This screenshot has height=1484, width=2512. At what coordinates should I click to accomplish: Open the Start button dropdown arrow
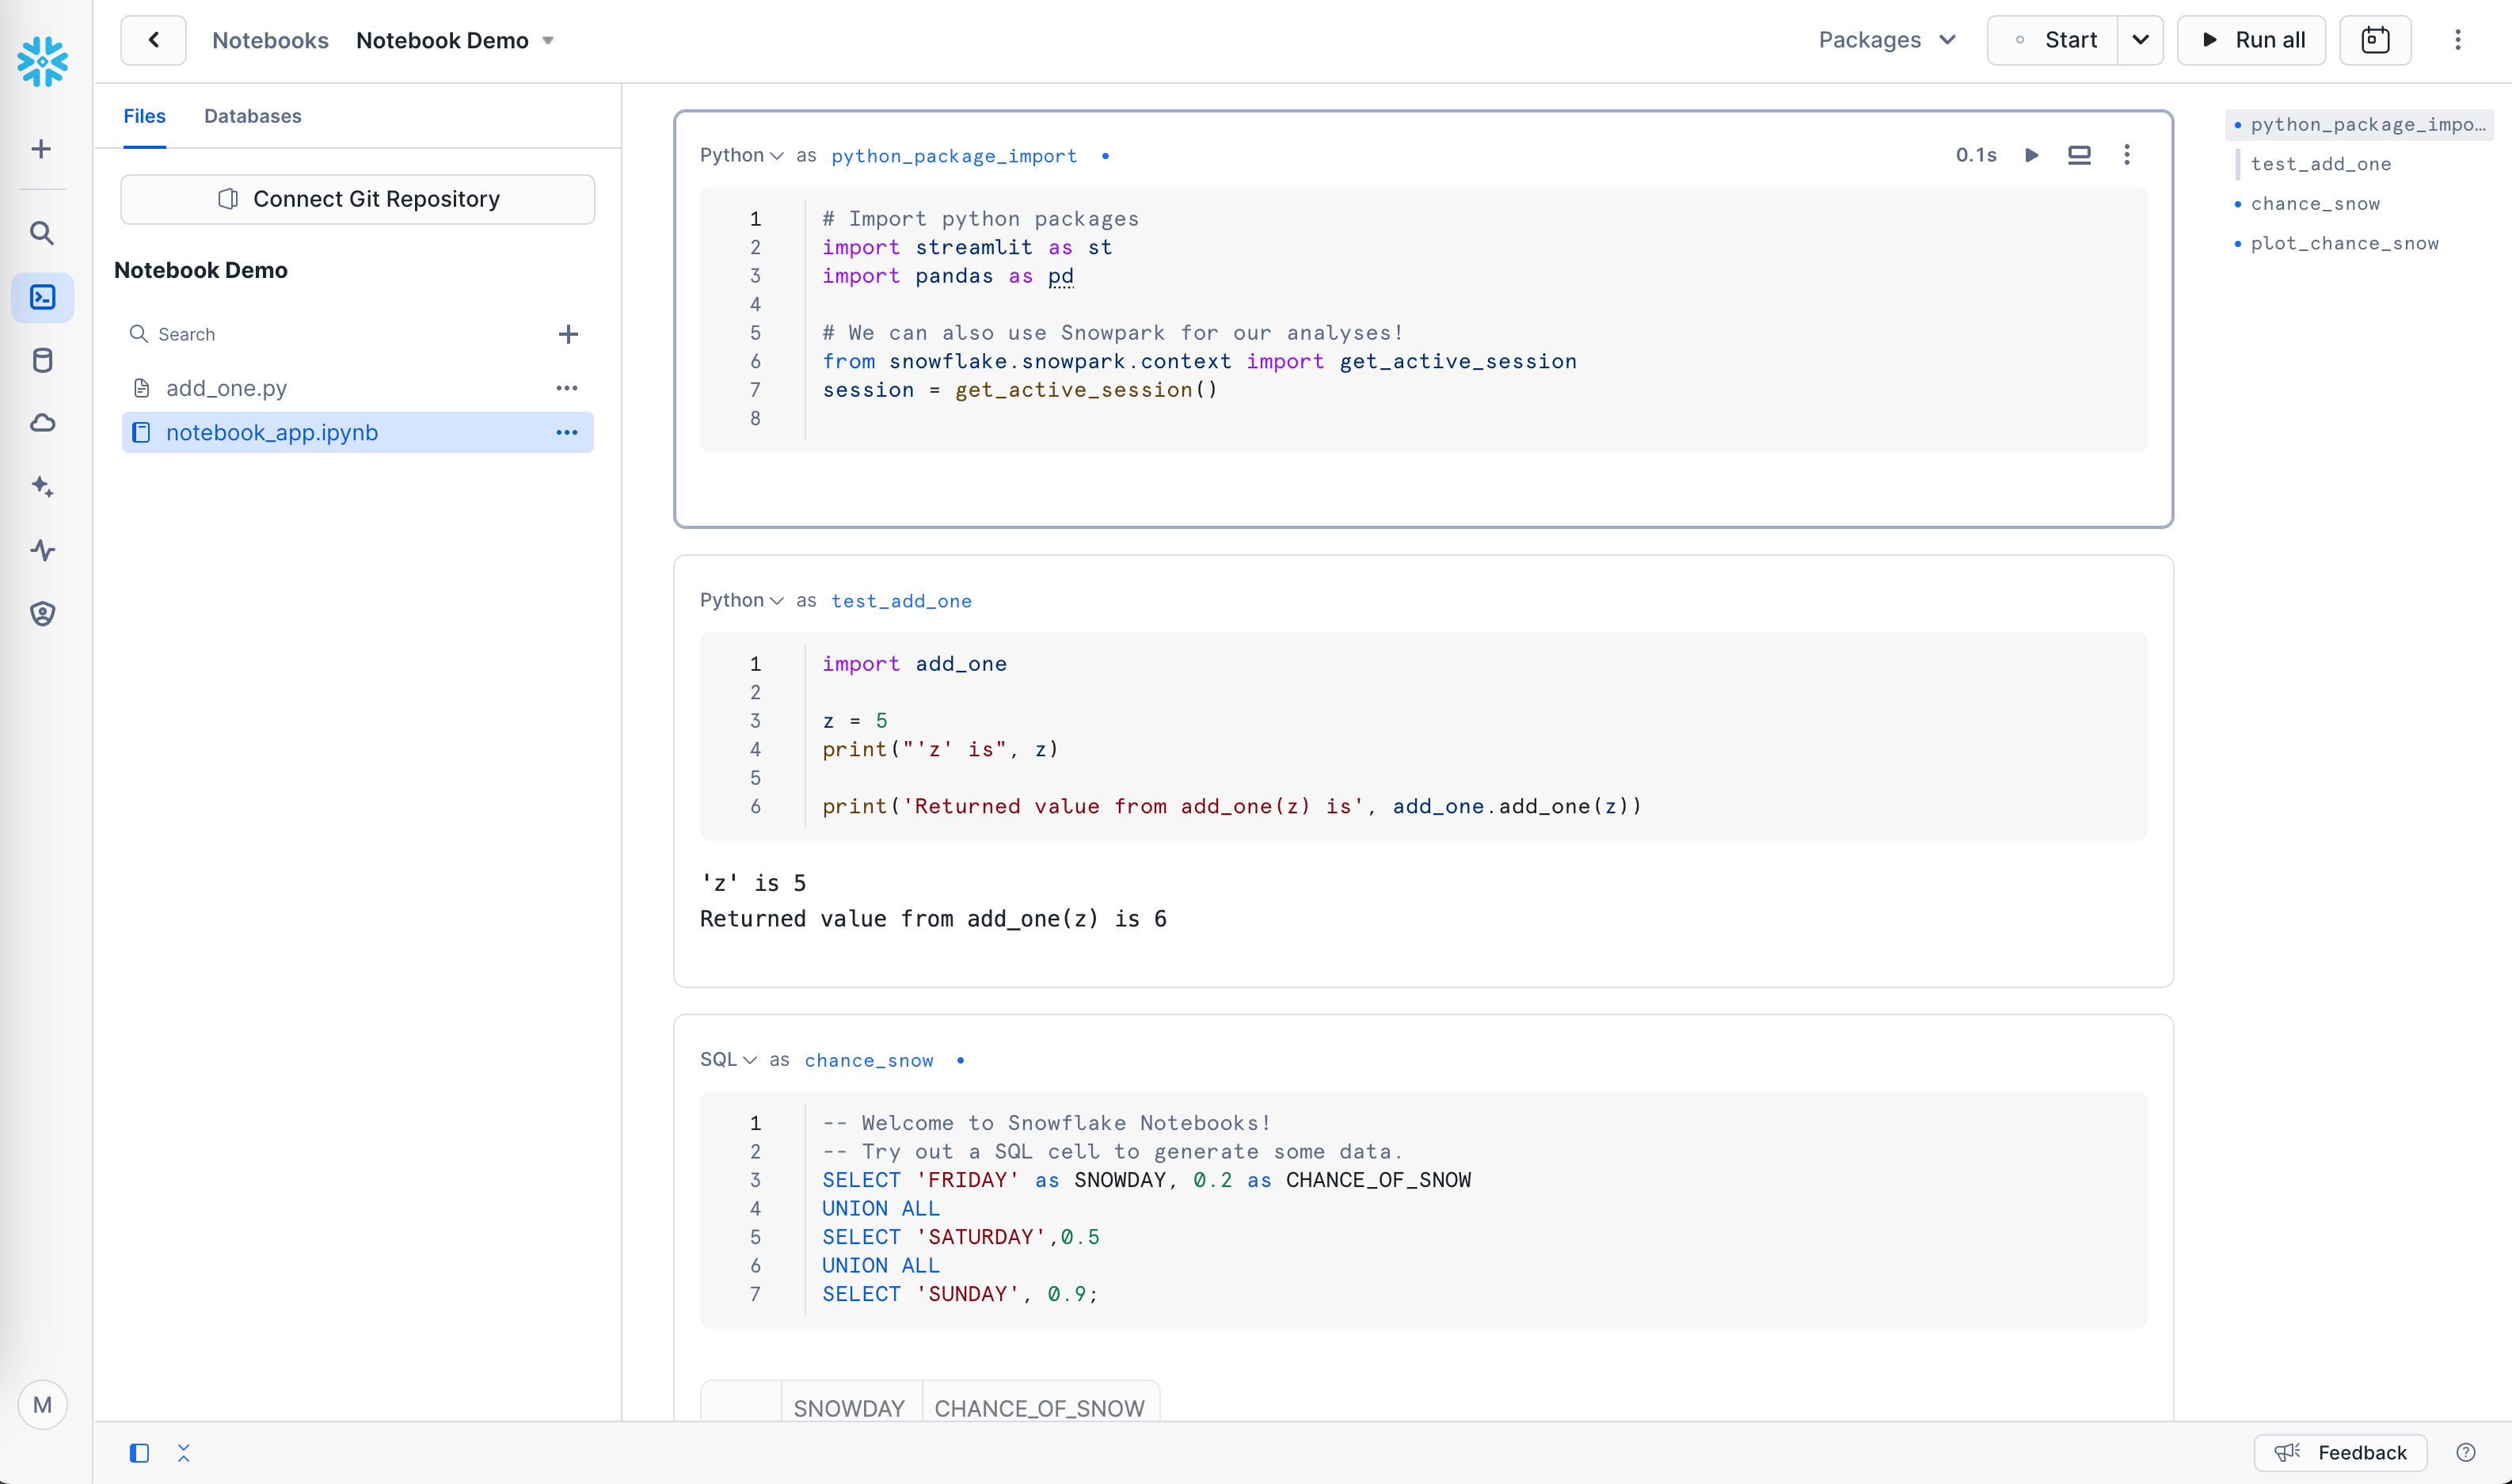pos(2140,40)
